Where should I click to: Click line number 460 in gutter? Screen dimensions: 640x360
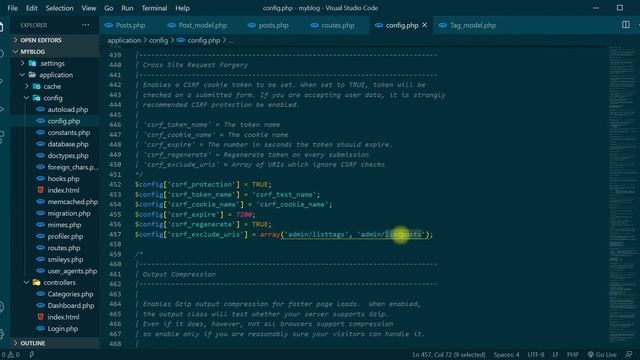115,264
